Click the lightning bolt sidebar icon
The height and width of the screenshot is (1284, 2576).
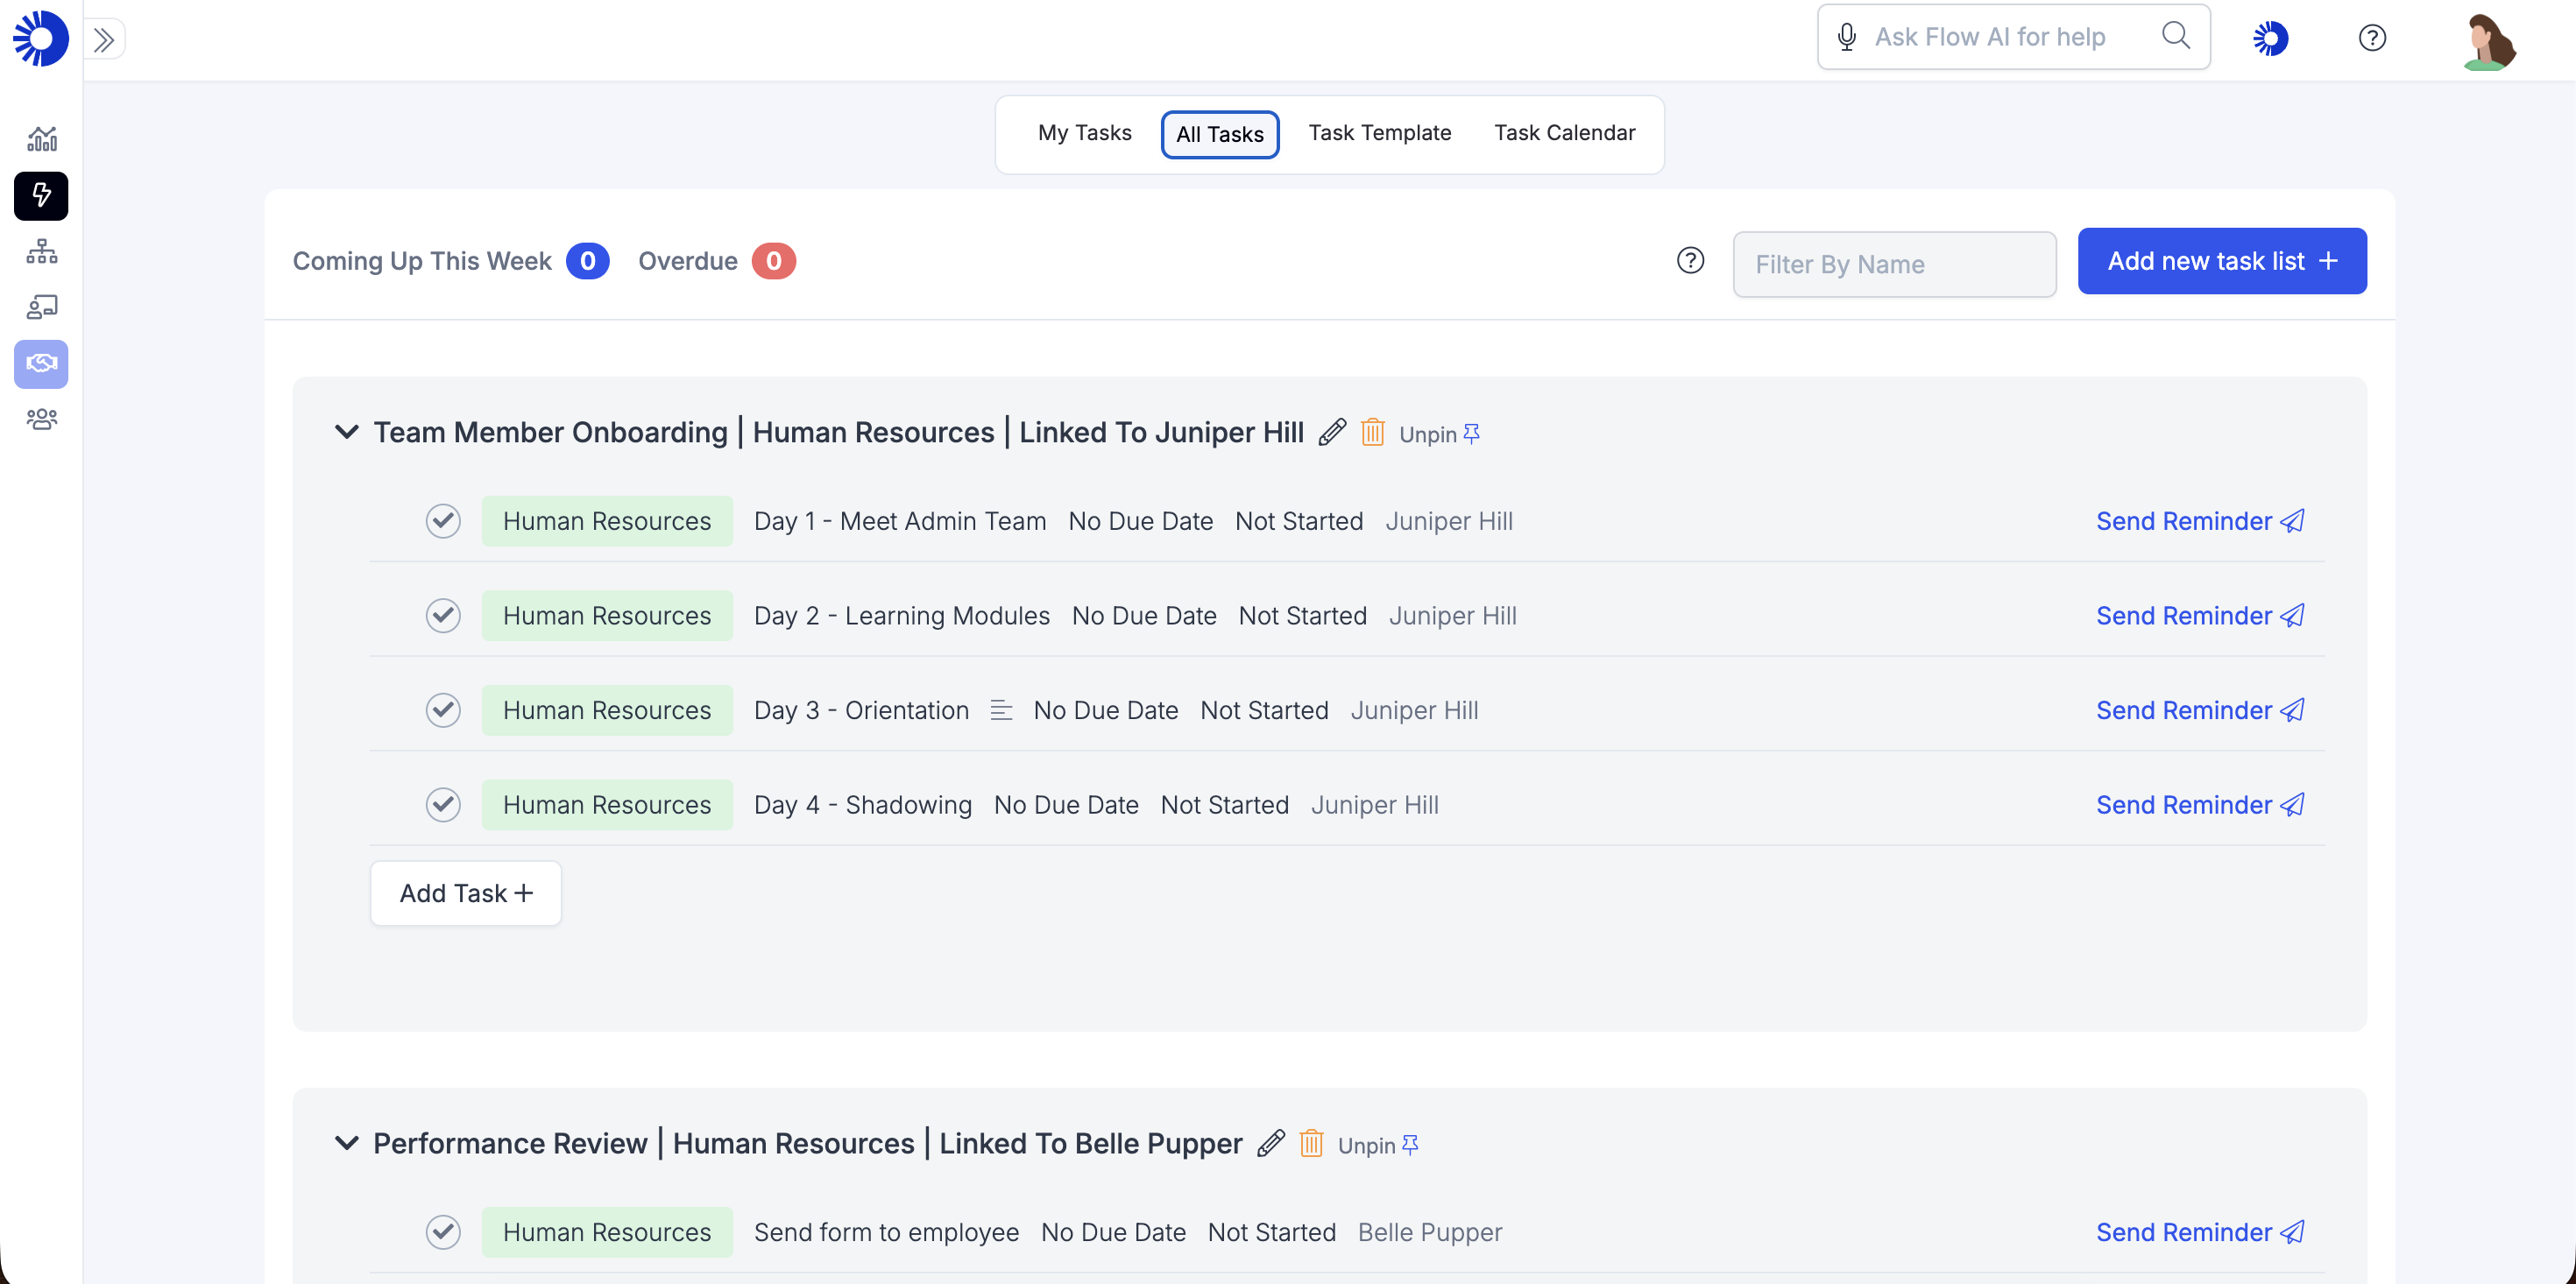tap(41, 195)
